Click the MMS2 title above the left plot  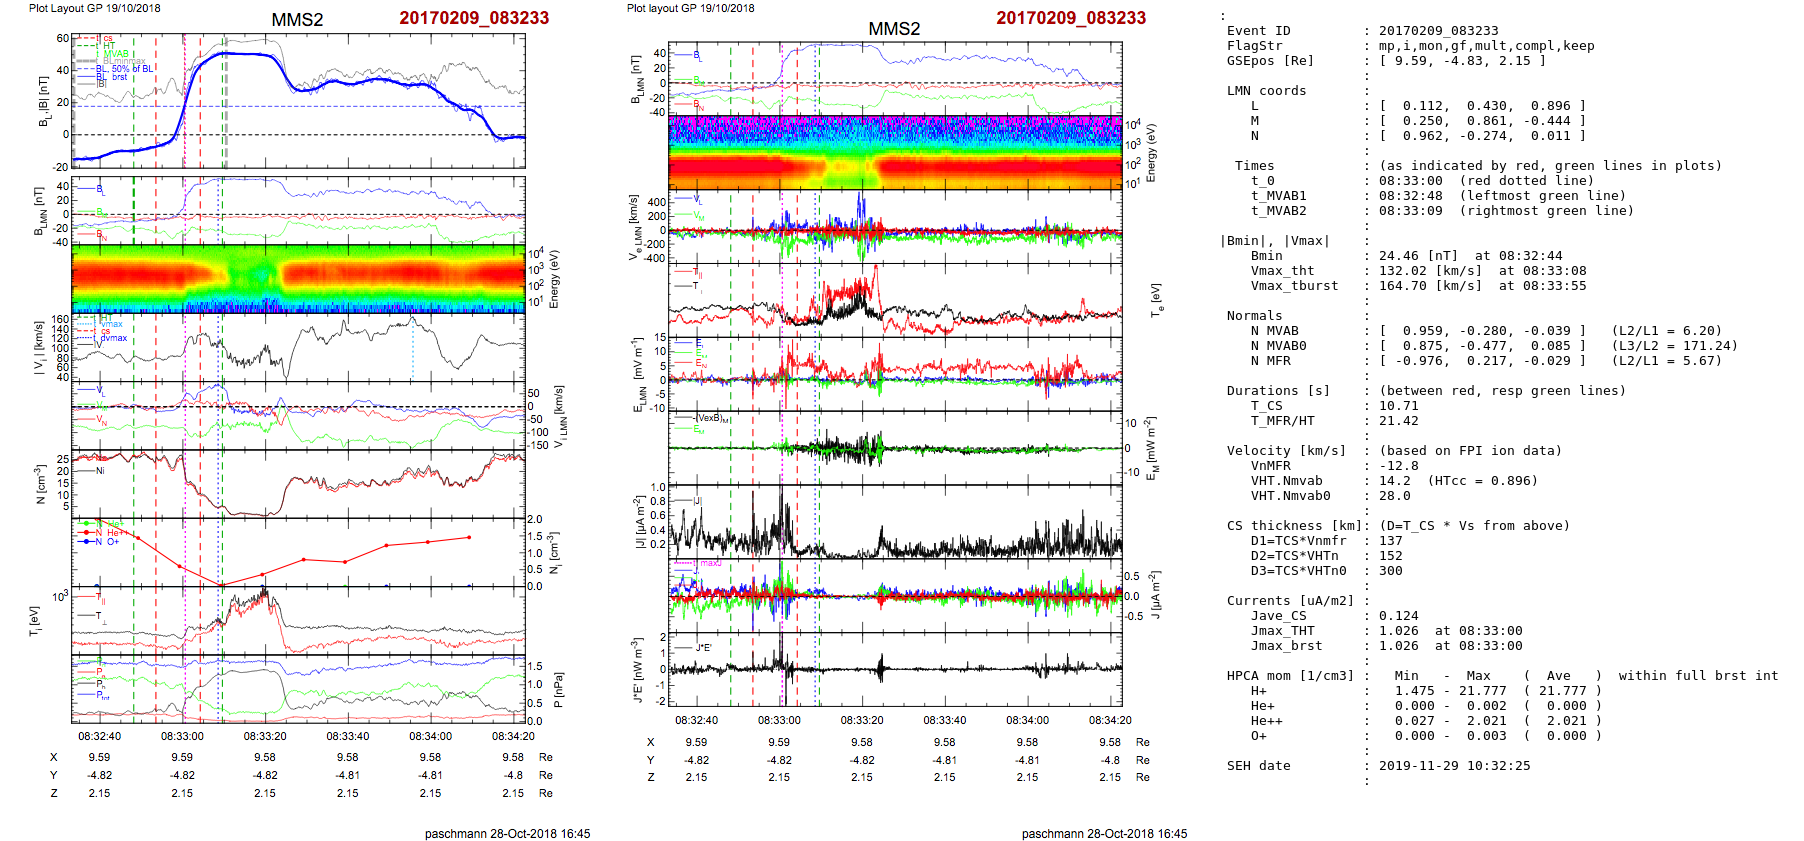click(x=297, y=20)
